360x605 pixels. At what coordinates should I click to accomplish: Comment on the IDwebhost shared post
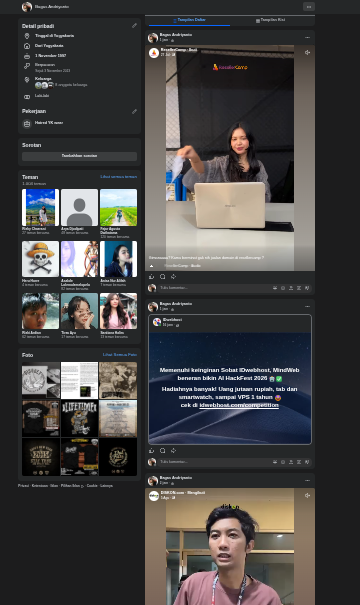pos(163,451)
